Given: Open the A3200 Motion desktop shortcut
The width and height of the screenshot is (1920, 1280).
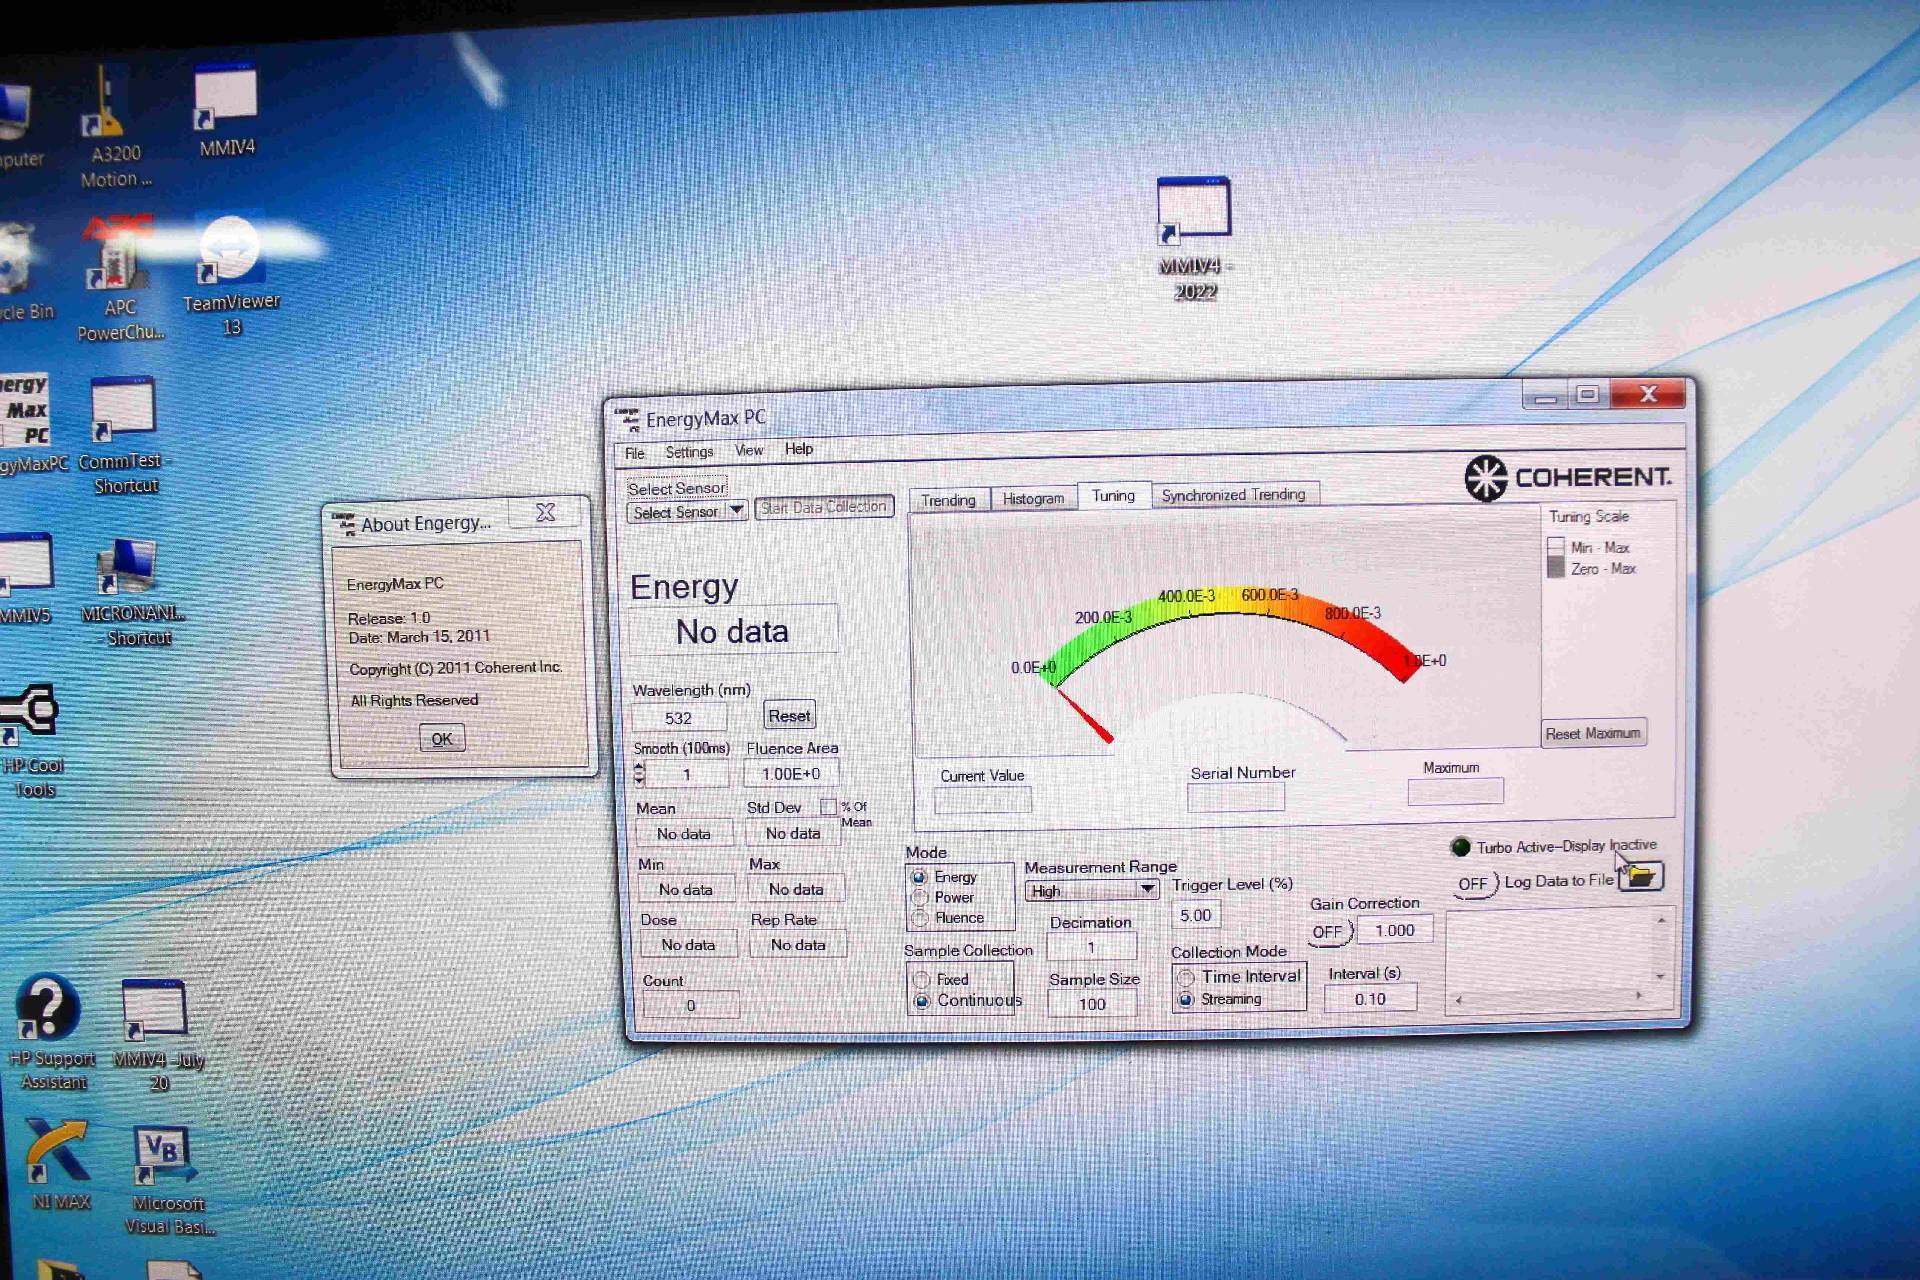Looking at the screenshot, I should [113, 125].
